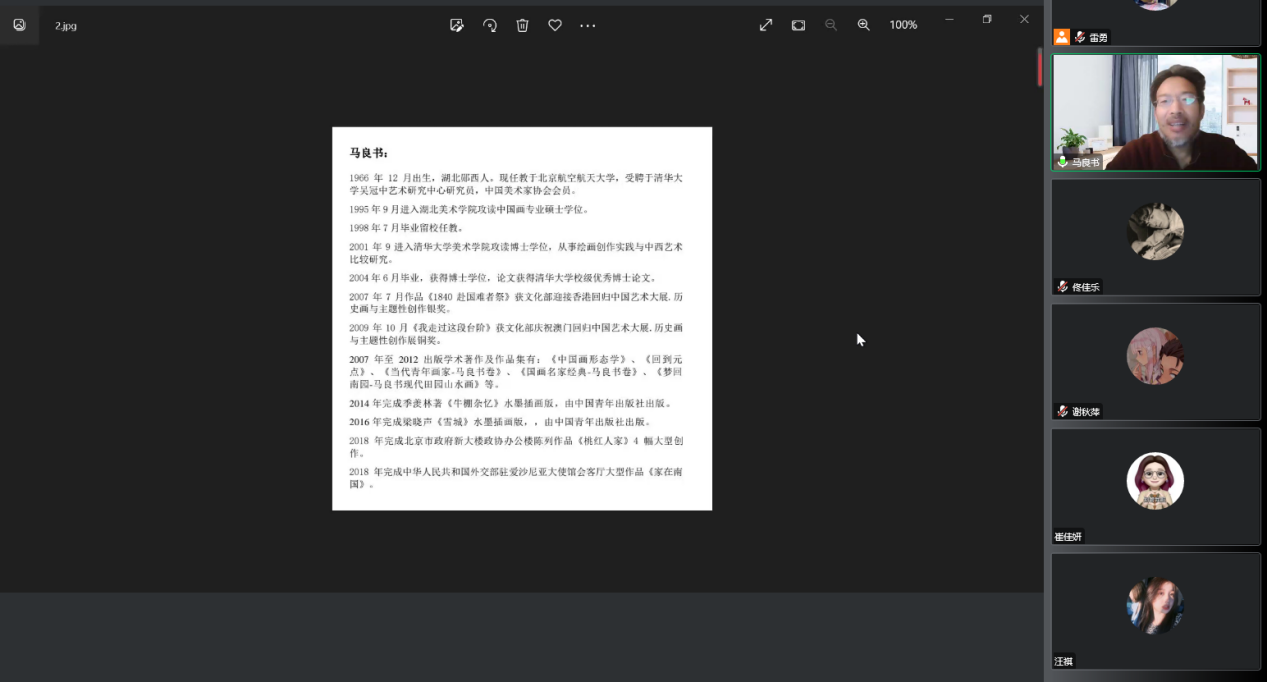
Task: Click the 100% zoom level indicator
Action: pos(903,25)
